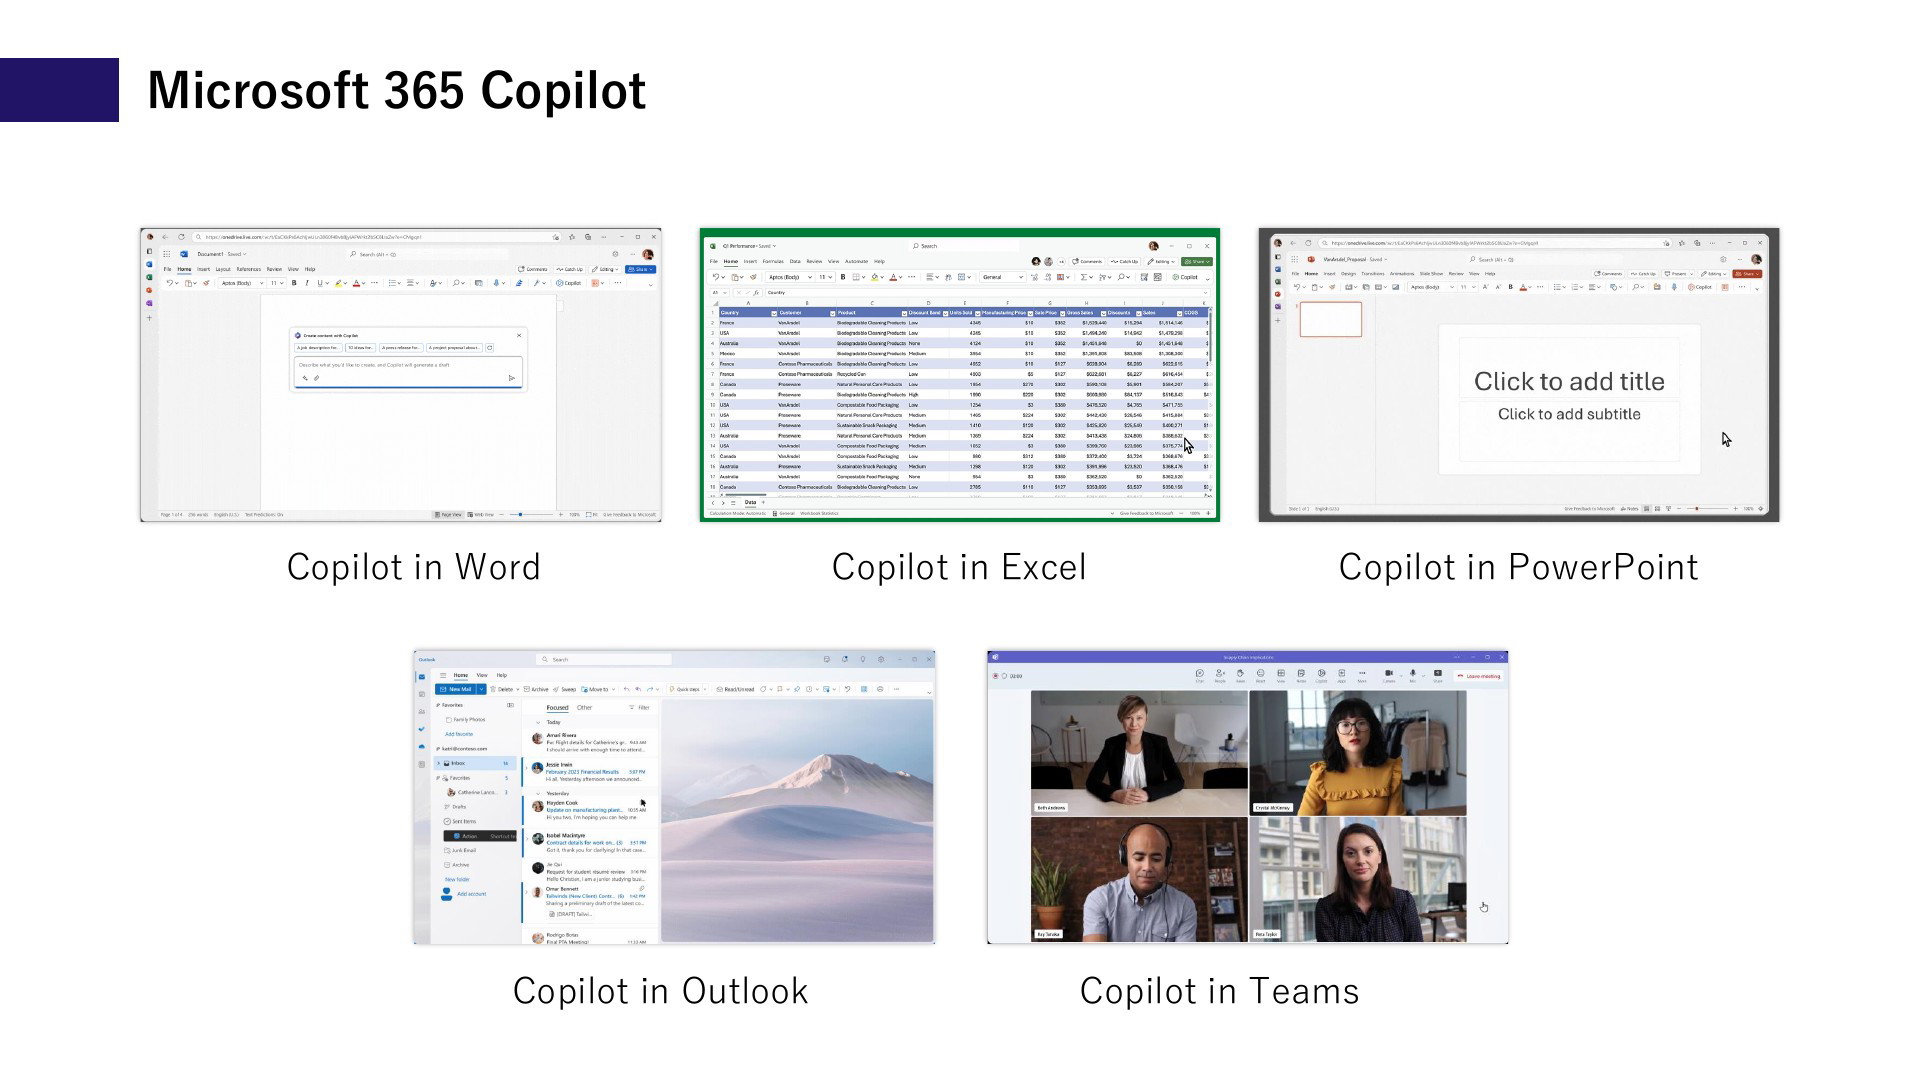Refresh Copilot suggestions in Word dialog
The width and height of the screenshot is (1920, 1080).
pos(489,348)
